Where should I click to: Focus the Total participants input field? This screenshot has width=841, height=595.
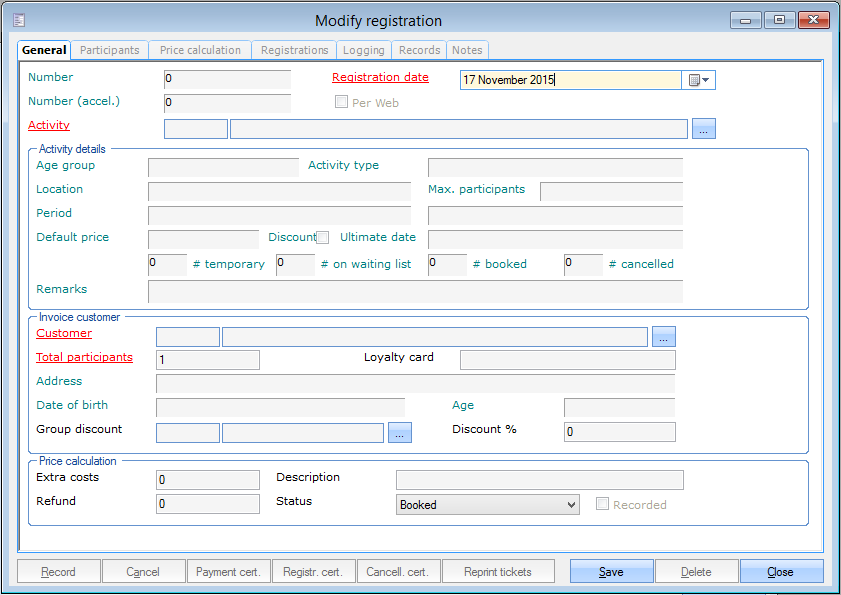coord(208,360)
